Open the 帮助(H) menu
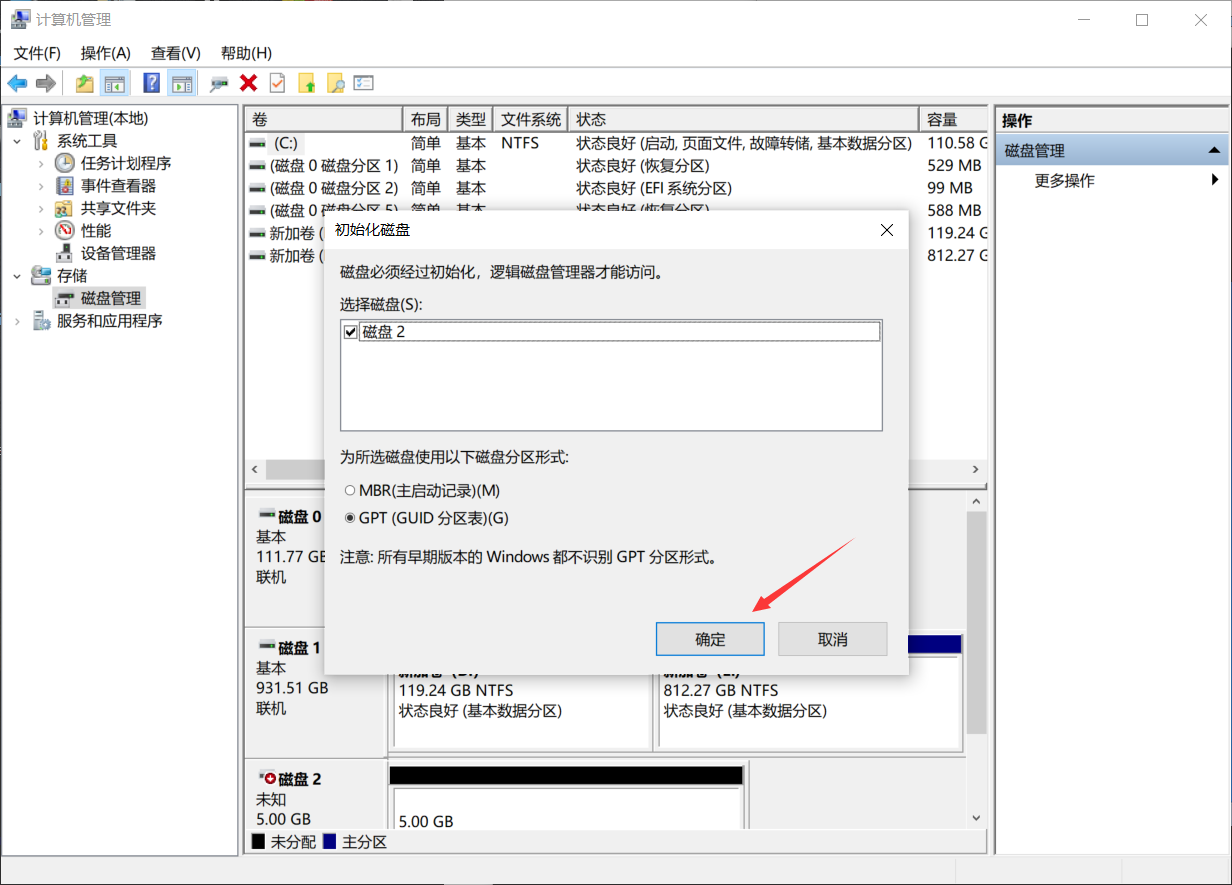 246,53
